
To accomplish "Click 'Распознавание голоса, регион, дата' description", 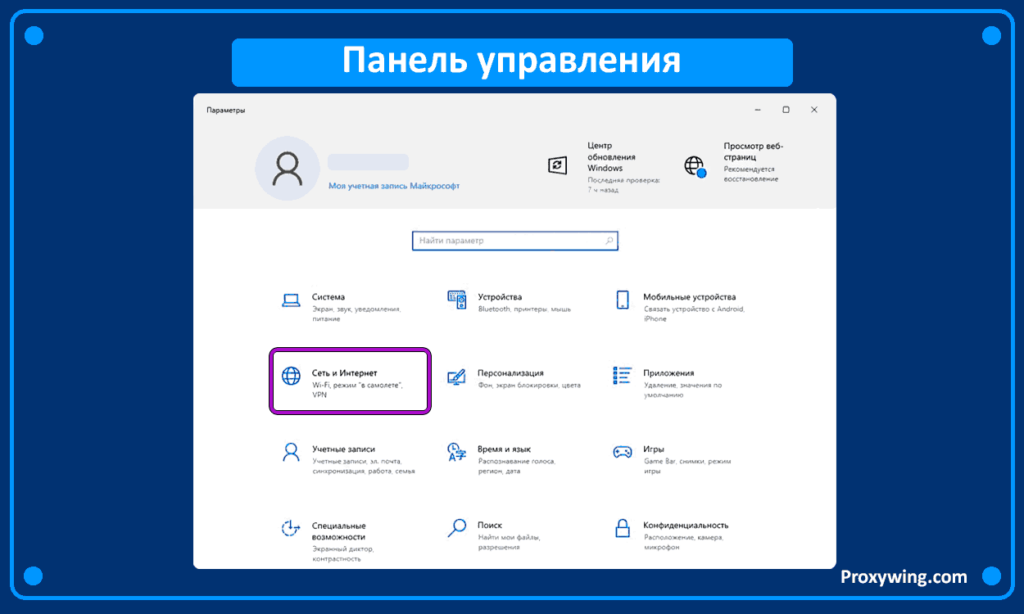I will [516, 466].
